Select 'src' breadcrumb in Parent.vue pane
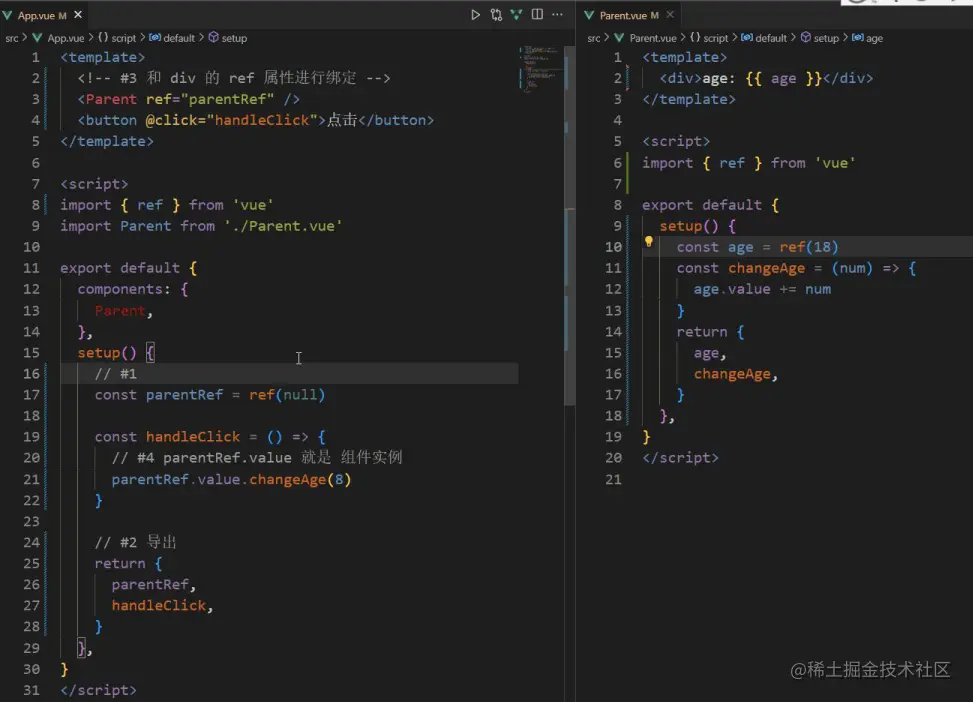973x702 pixels. 594,38
